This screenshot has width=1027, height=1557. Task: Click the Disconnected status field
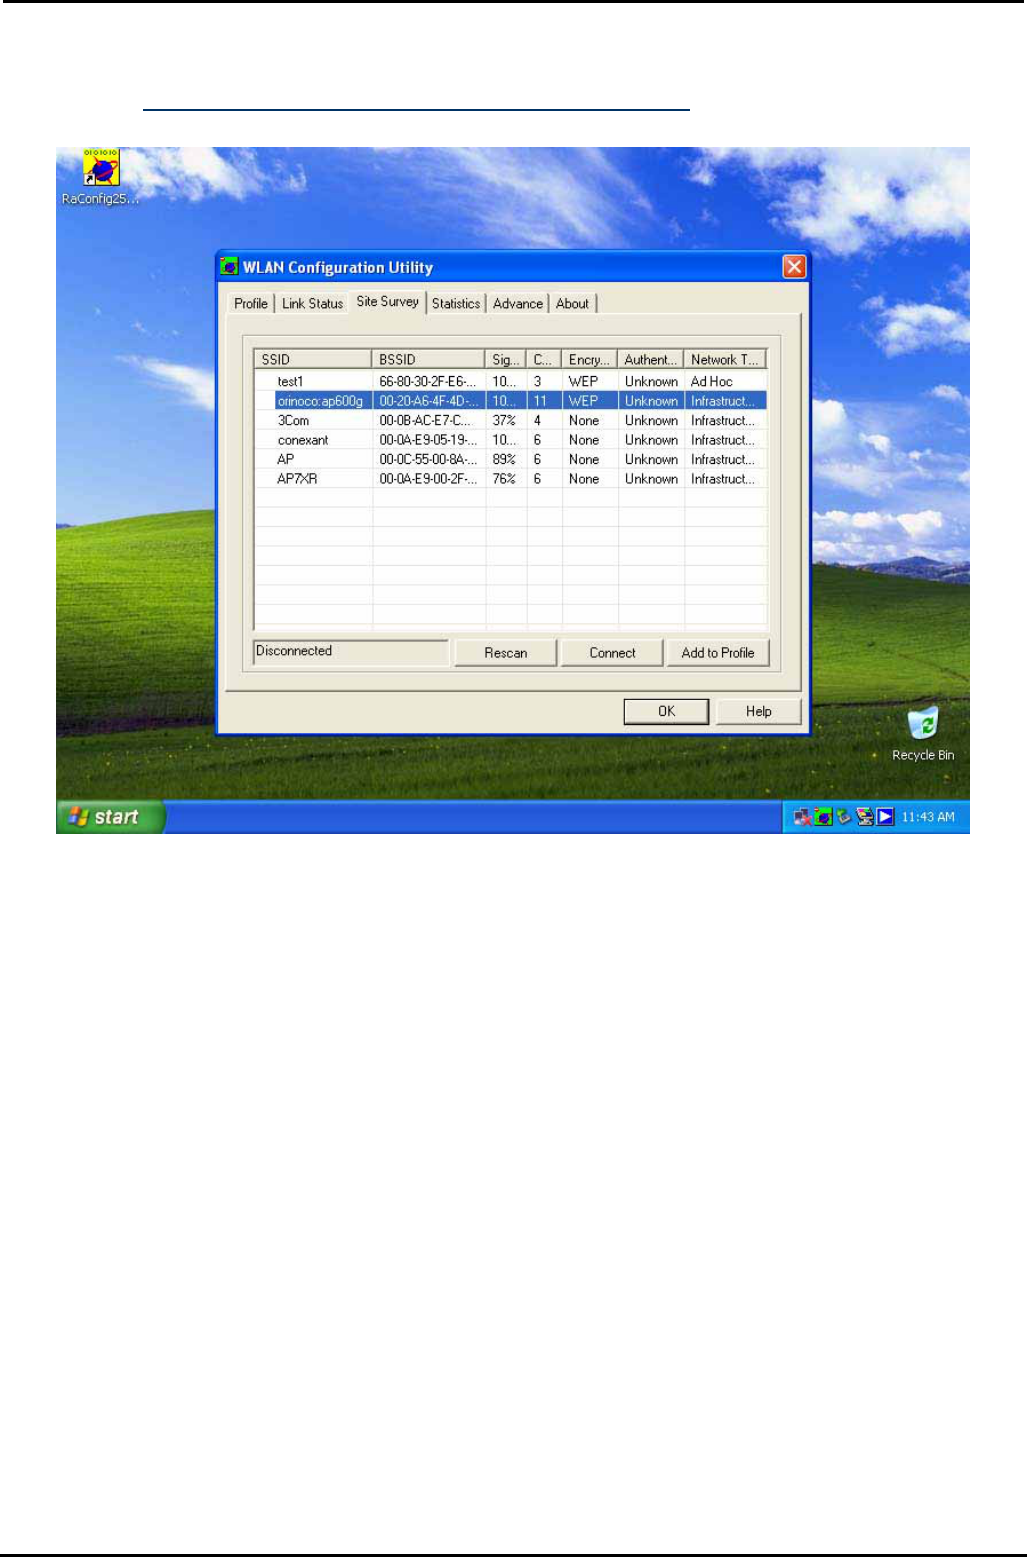[351, 651]
